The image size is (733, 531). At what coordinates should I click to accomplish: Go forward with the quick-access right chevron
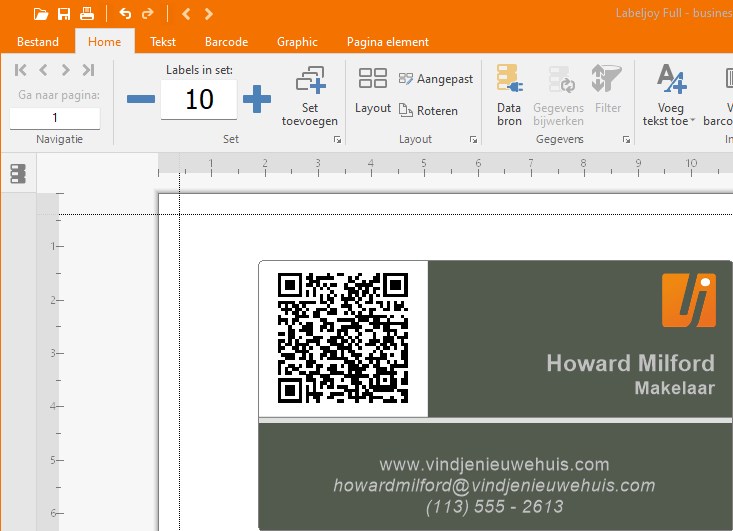pyautogui.click(x=208, y=14)
